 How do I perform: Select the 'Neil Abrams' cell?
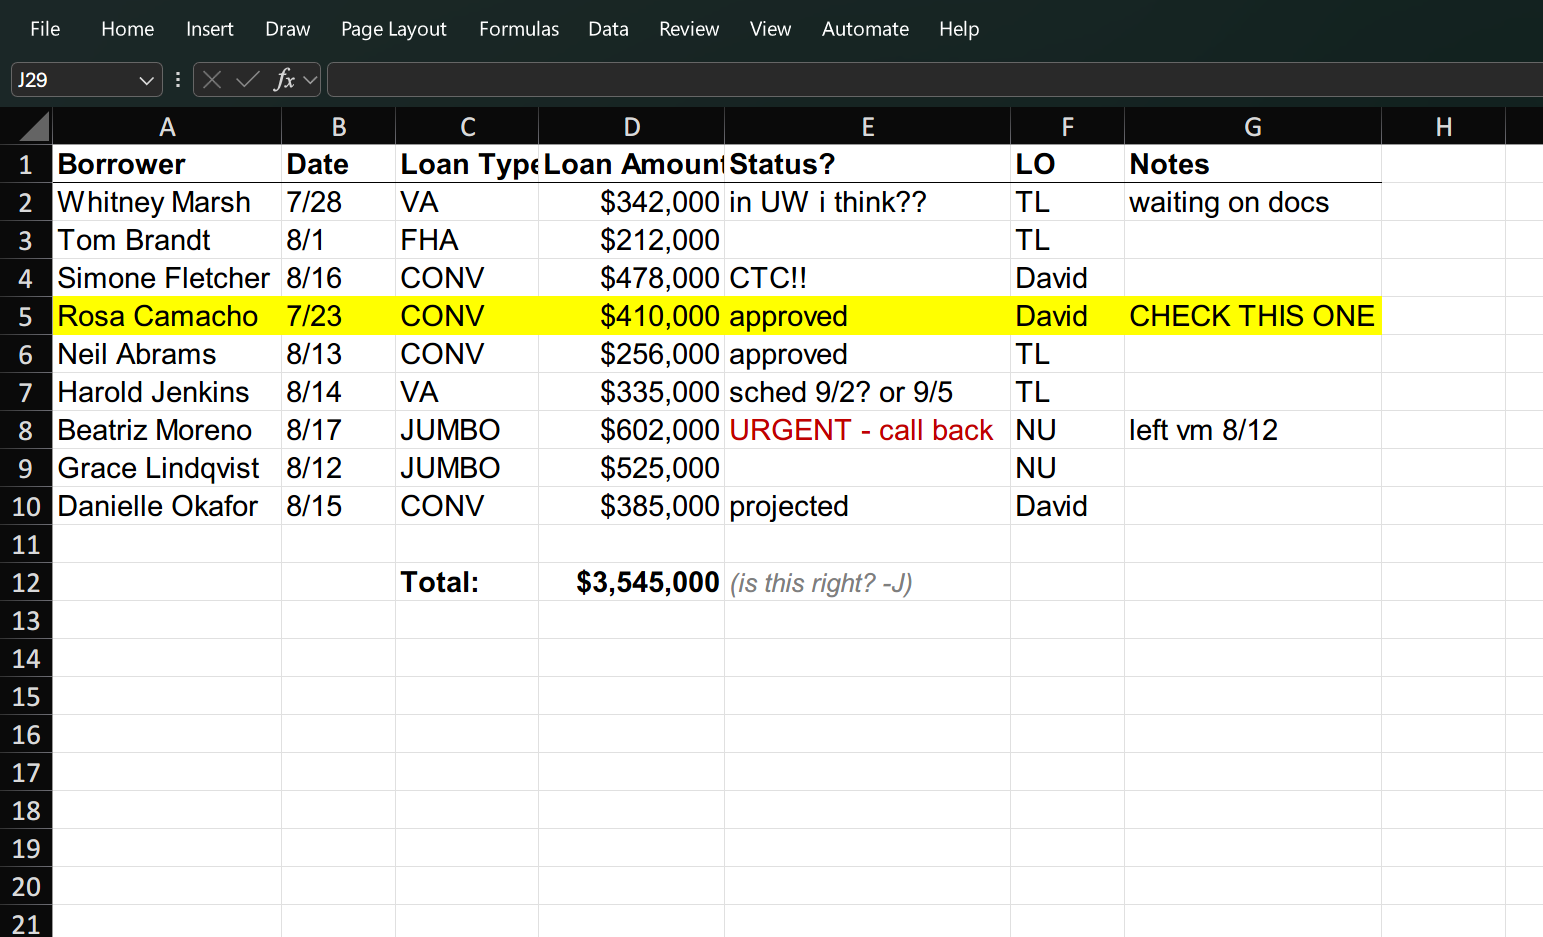pyautogui.click(x=167, y=354)
